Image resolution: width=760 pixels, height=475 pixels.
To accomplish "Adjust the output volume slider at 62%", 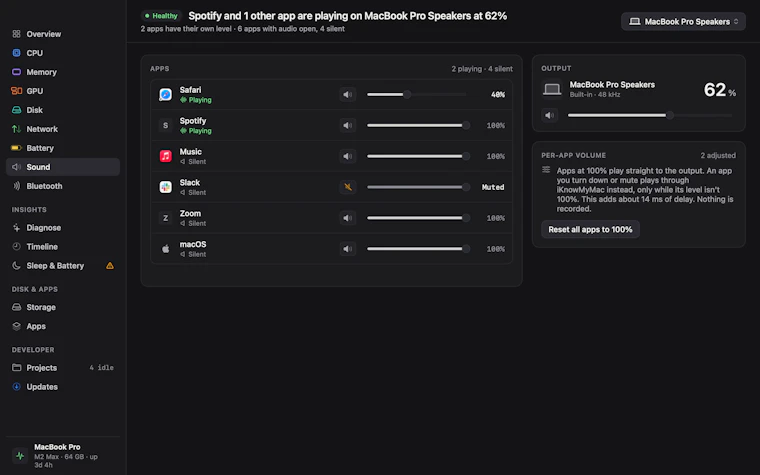I will (650, 115).
